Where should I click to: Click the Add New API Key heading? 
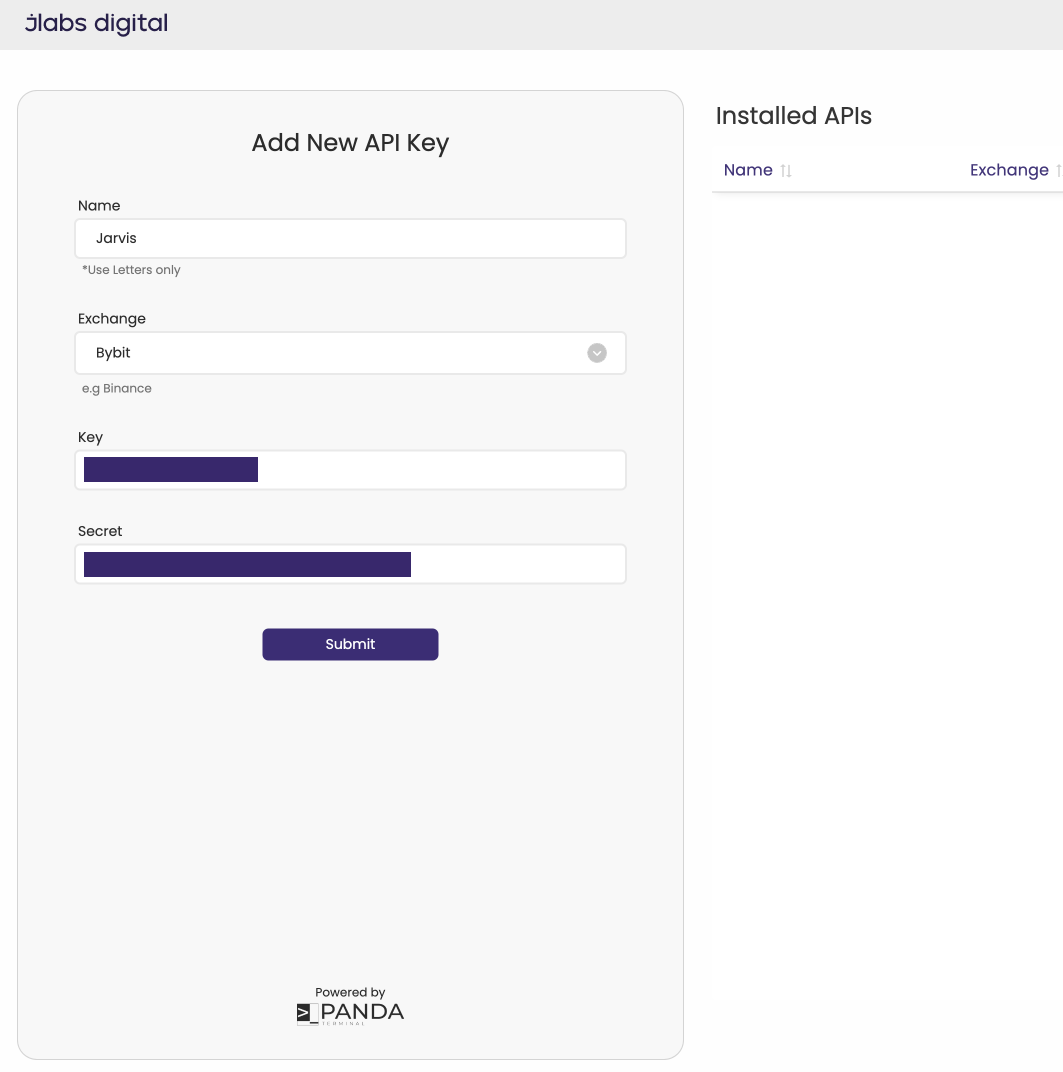tap(350, 143)
